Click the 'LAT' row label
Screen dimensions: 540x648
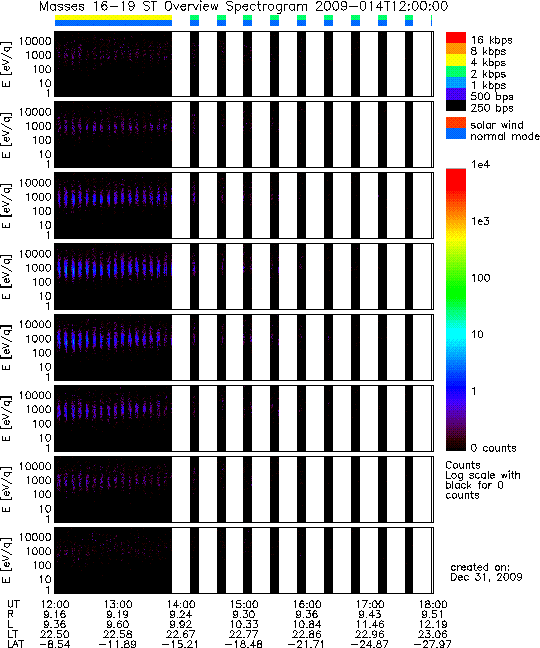coord(15,643)
